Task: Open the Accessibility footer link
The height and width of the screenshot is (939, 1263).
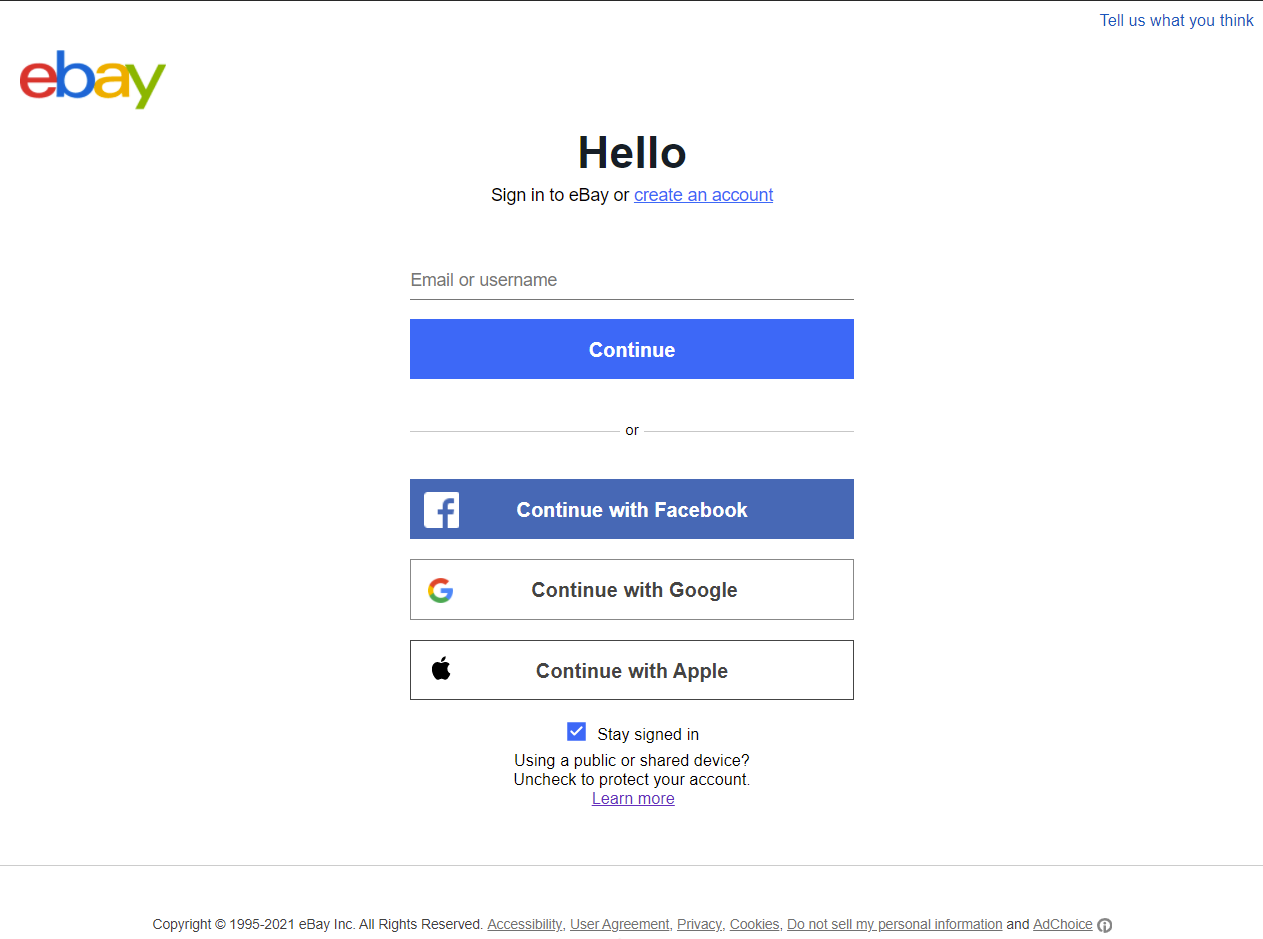Action: point(524,924)
